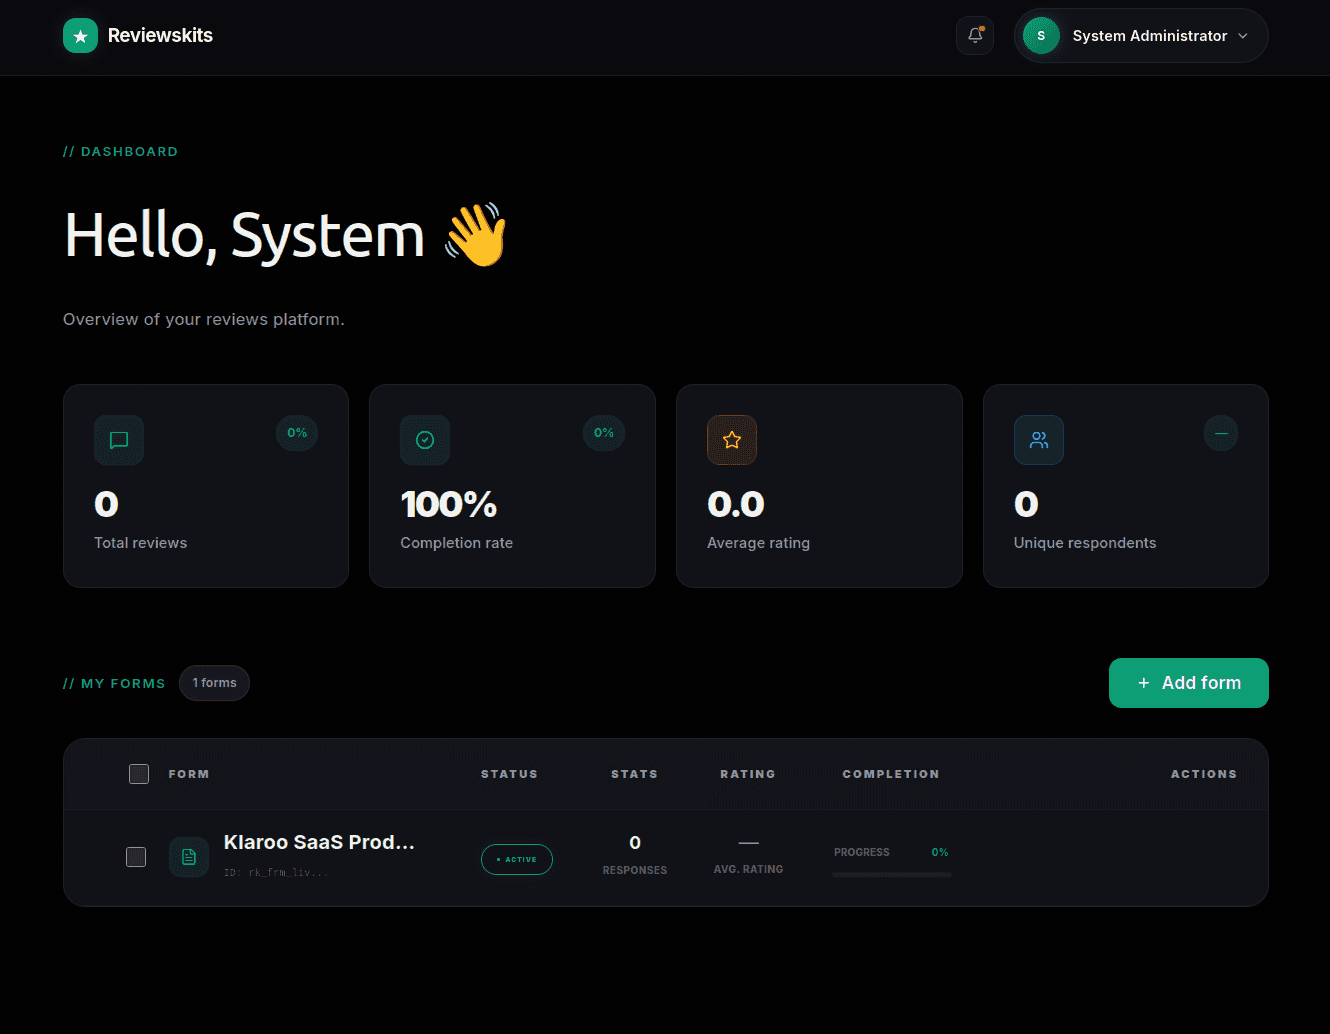Screen dimensions: 1330x1034
Task: Click the Total reviews chat bubble icon
Action: pos(119,440)
